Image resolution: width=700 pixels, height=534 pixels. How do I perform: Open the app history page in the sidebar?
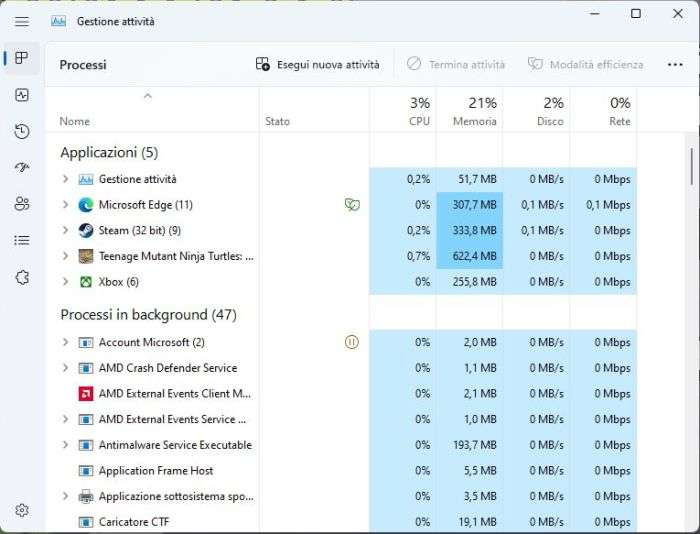[21, 131]
